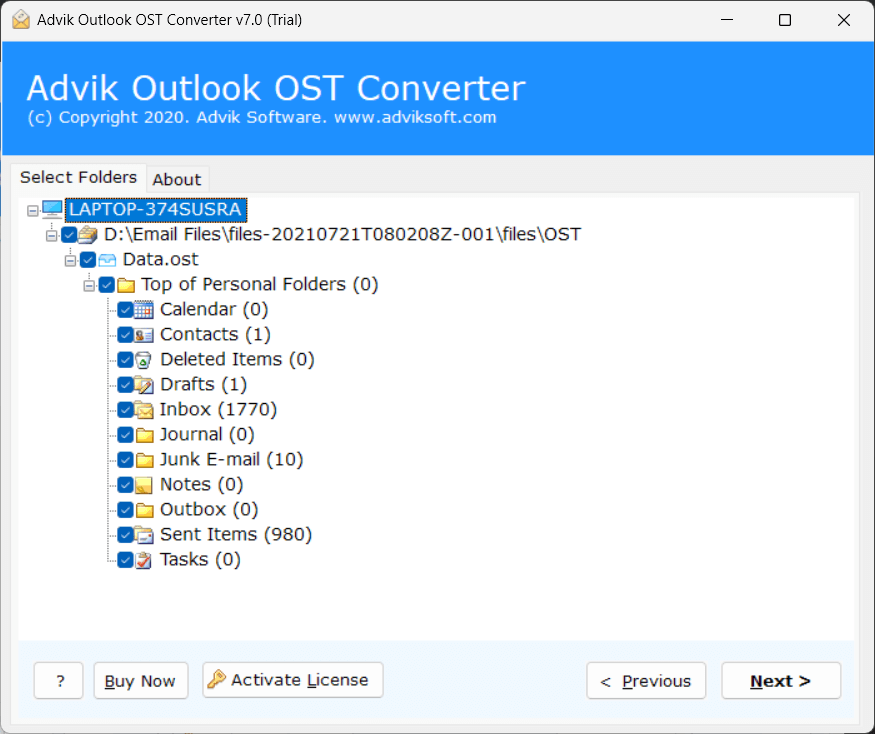This screenshot has height=734, width=875.
Task: Click the Outbox folder icon
Action: click(x=144, y=510)
